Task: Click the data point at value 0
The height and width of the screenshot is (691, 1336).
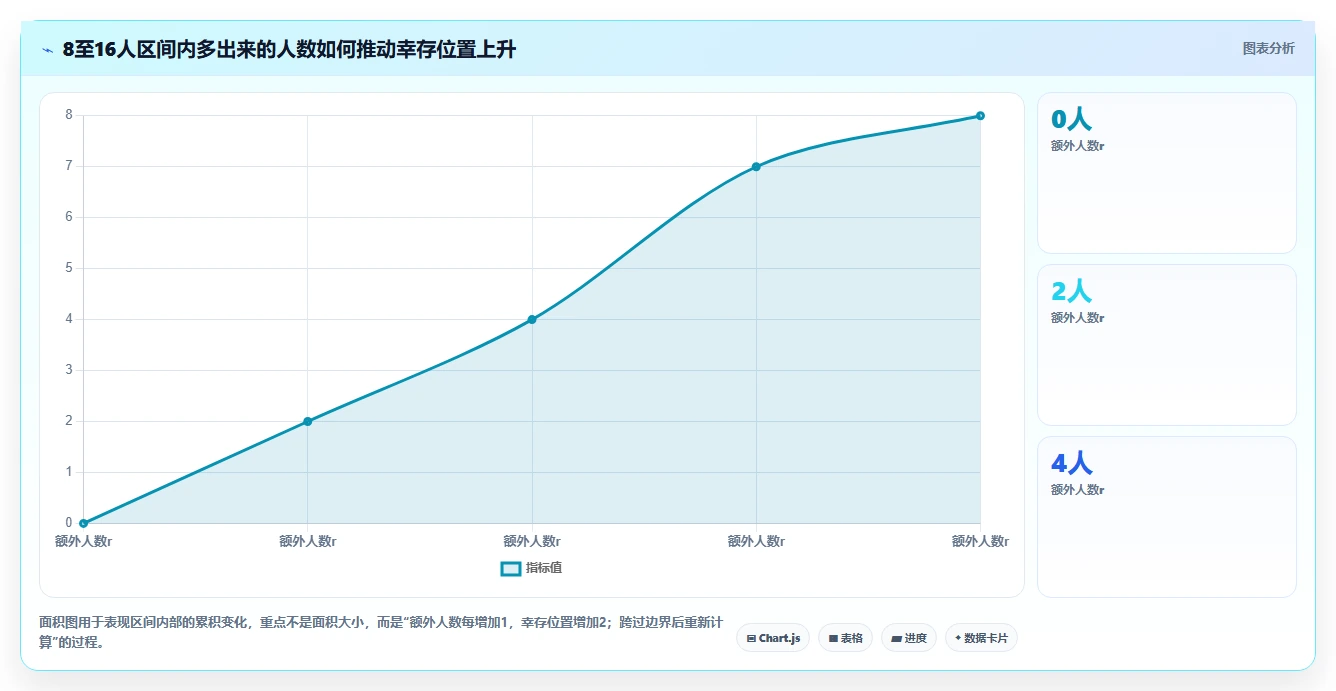Action: tap(83, 523)
